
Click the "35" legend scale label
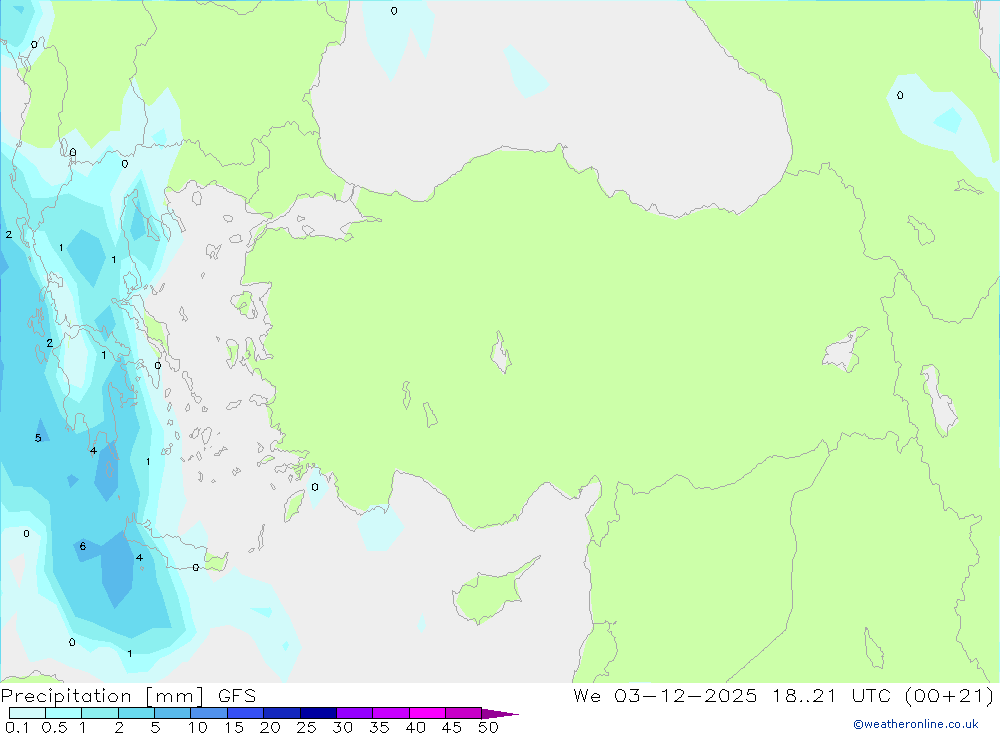coord(379,727)
